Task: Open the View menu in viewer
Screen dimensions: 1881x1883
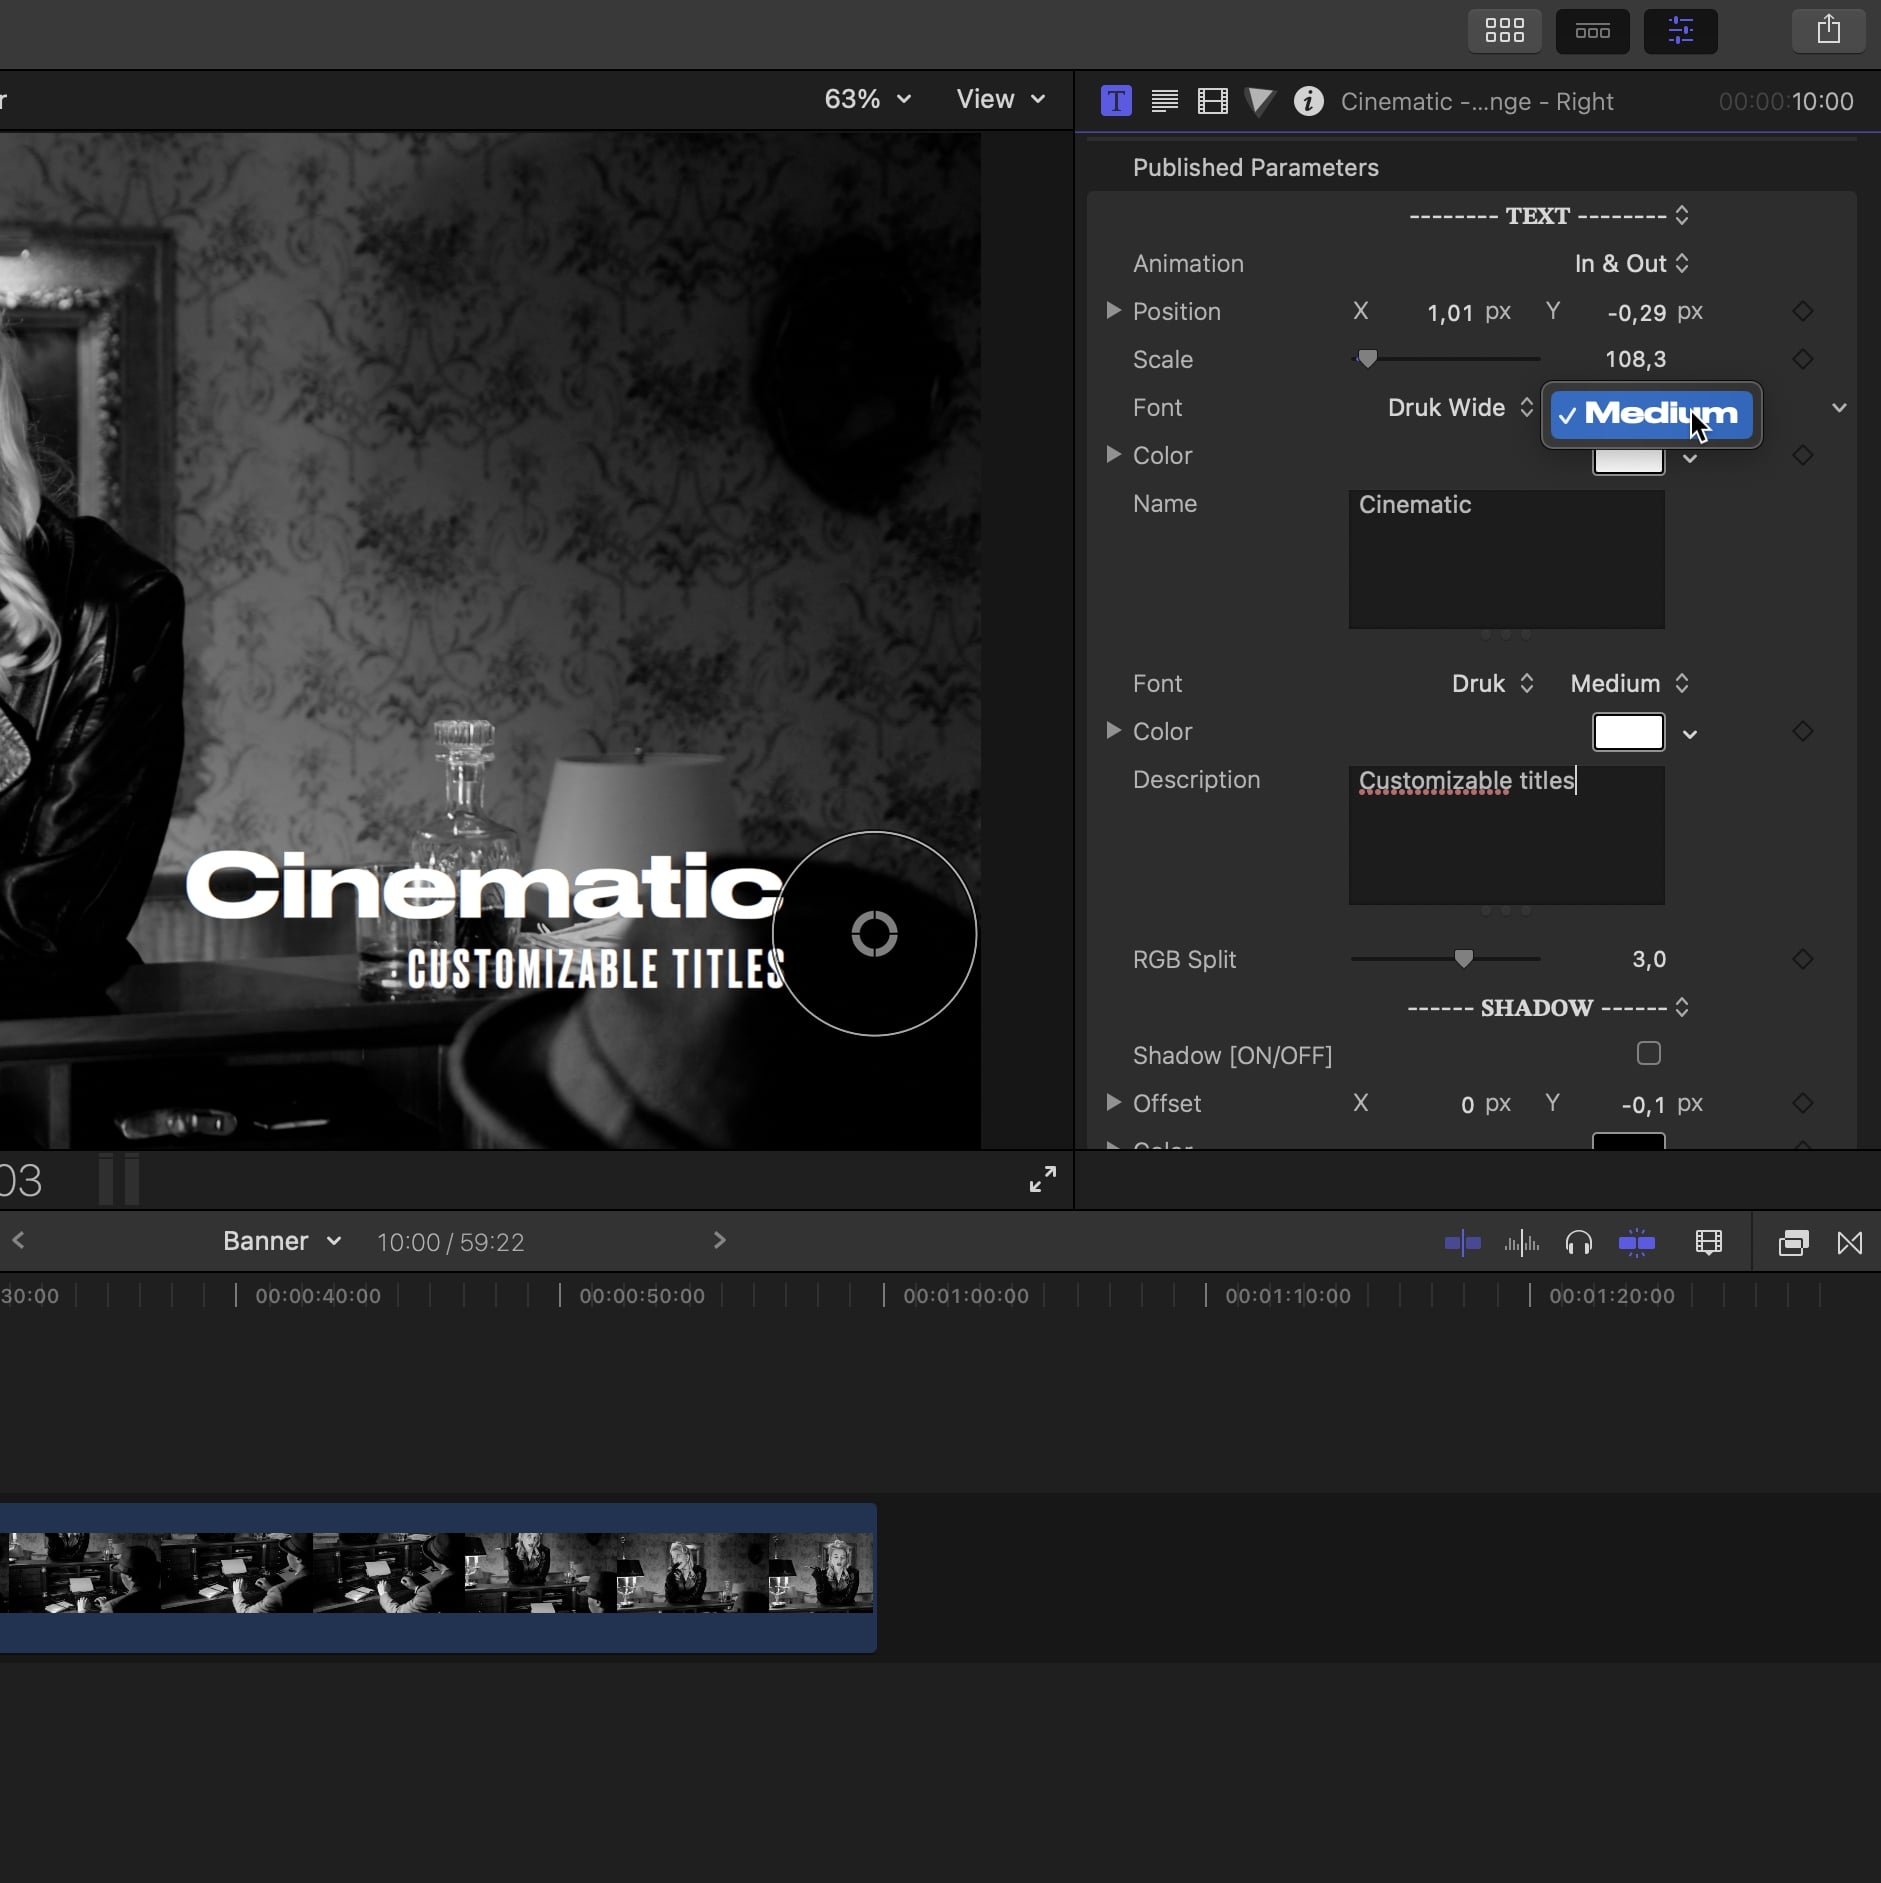Action: pos(1000,99)
